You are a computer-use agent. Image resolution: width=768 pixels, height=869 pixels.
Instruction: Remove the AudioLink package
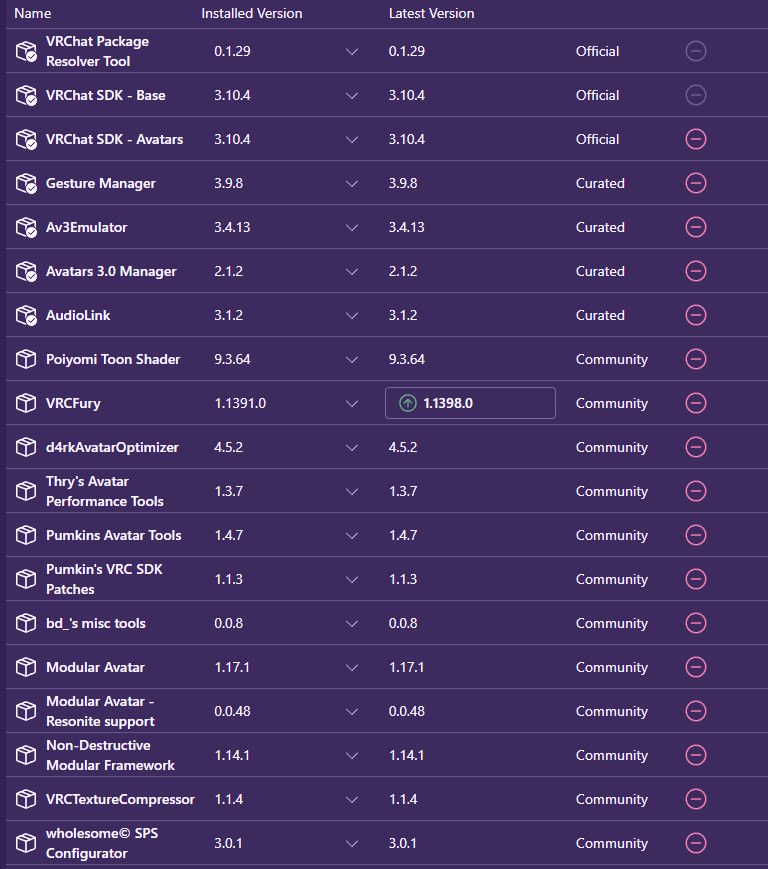coord(695,315)
